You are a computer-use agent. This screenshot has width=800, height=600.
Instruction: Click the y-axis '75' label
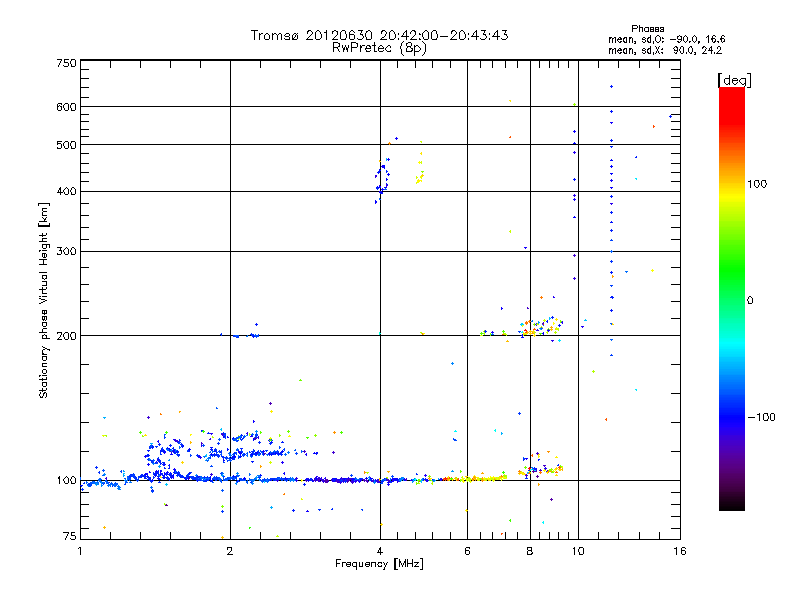click(70, 536)
